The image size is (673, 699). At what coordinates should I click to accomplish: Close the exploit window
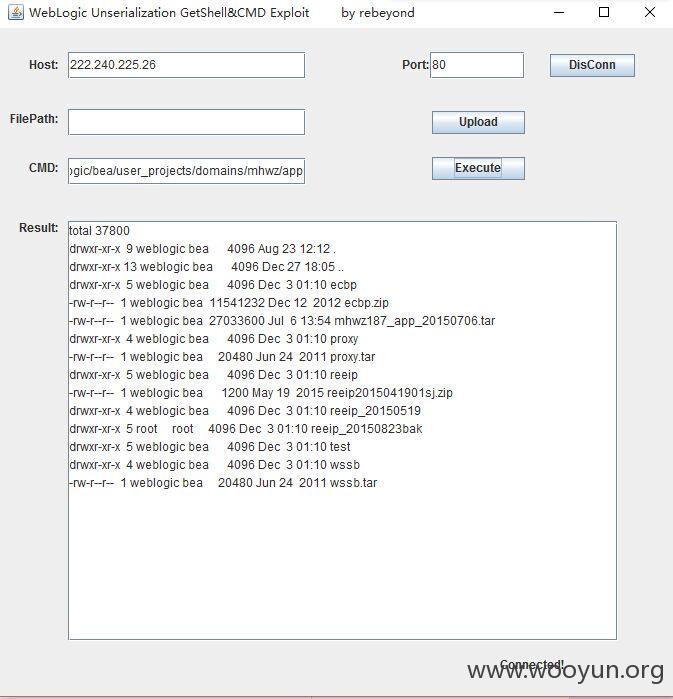coord(650,12)
